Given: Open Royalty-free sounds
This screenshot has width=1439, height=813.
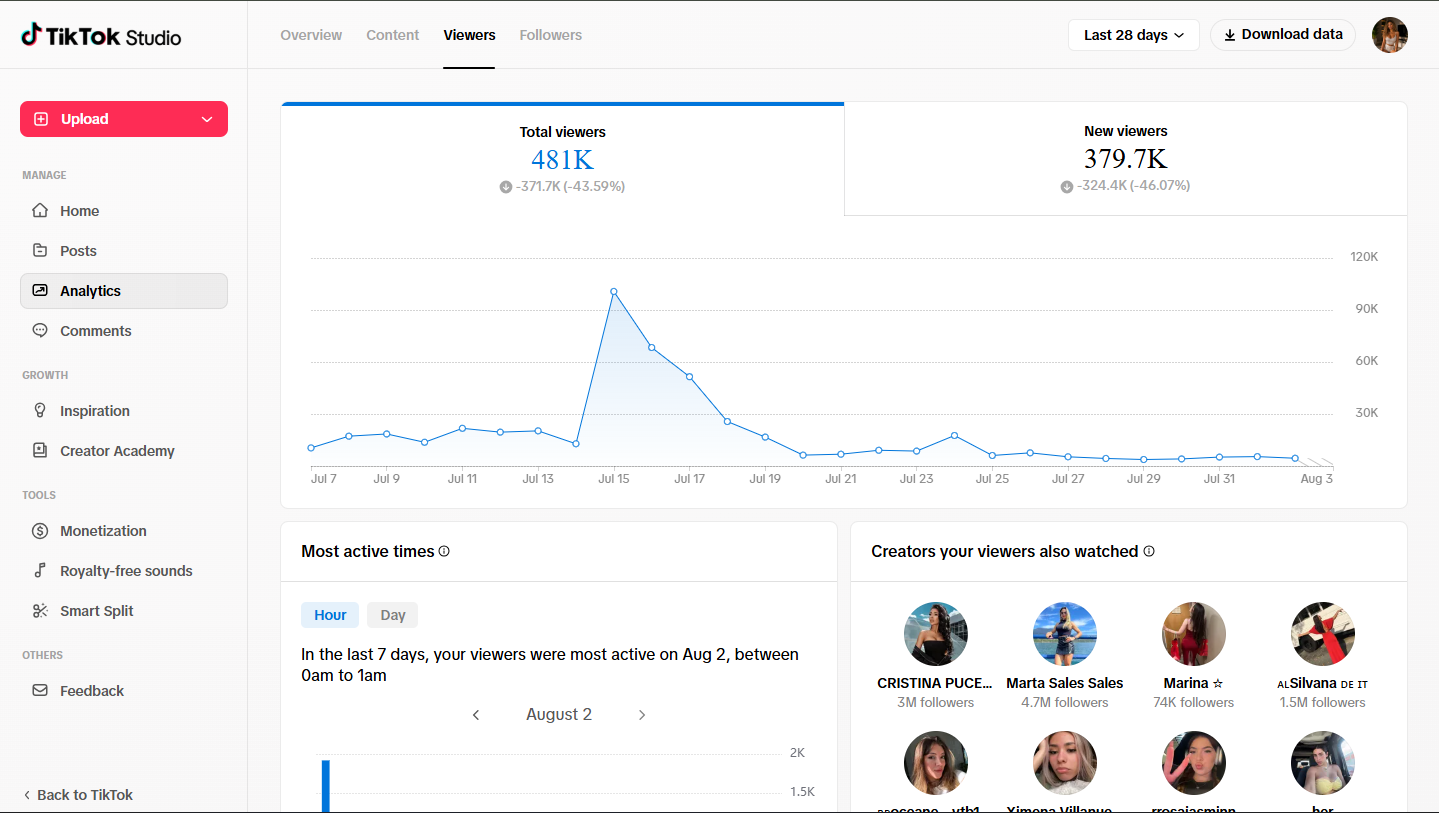Looking at the screenshot, I should point(124,571).
